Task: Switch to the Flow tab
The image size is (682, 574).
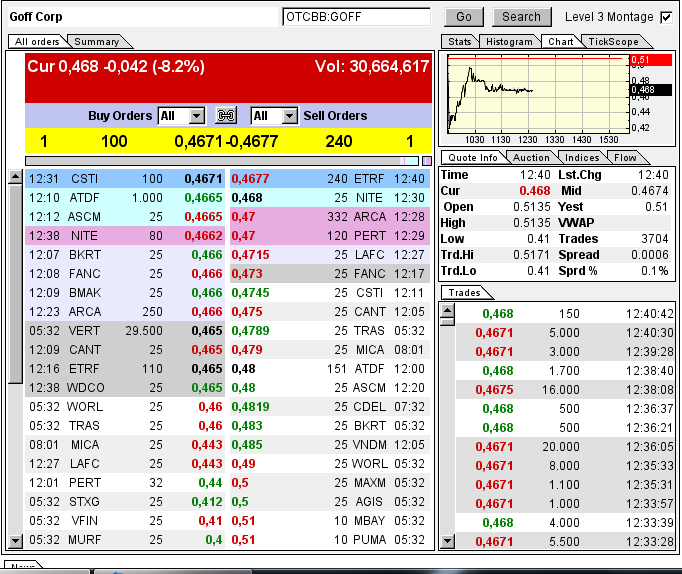Action: (x=625, y=157)
